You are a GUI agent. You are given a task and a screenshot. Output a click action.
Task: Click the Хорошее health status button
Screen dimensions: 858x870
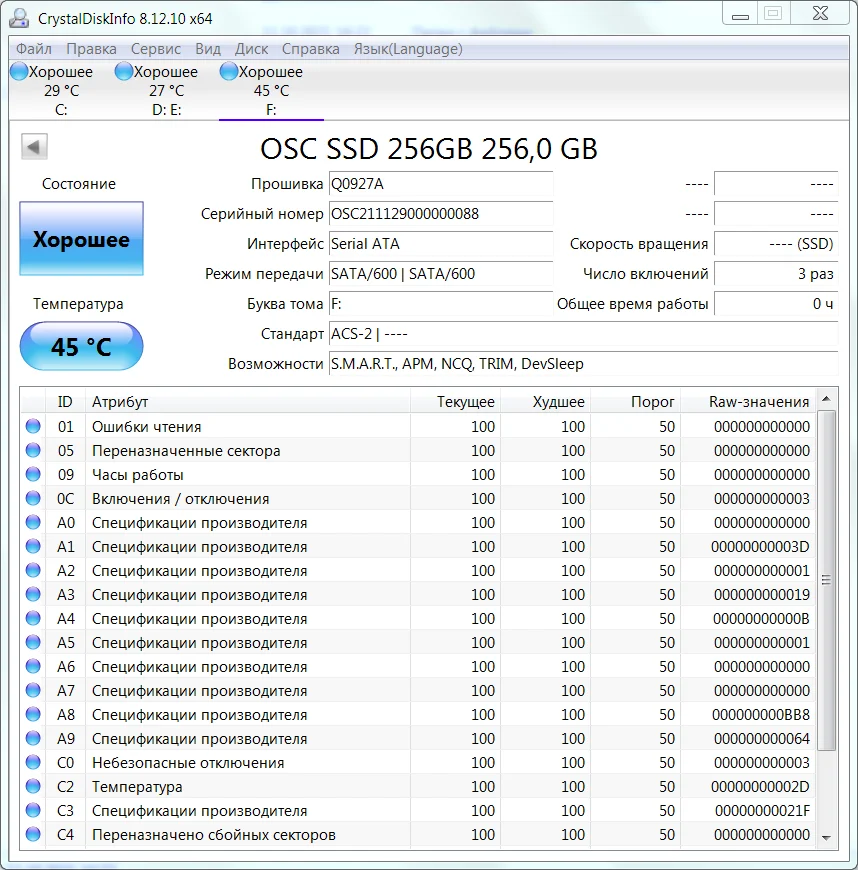(x=81, y=239)
